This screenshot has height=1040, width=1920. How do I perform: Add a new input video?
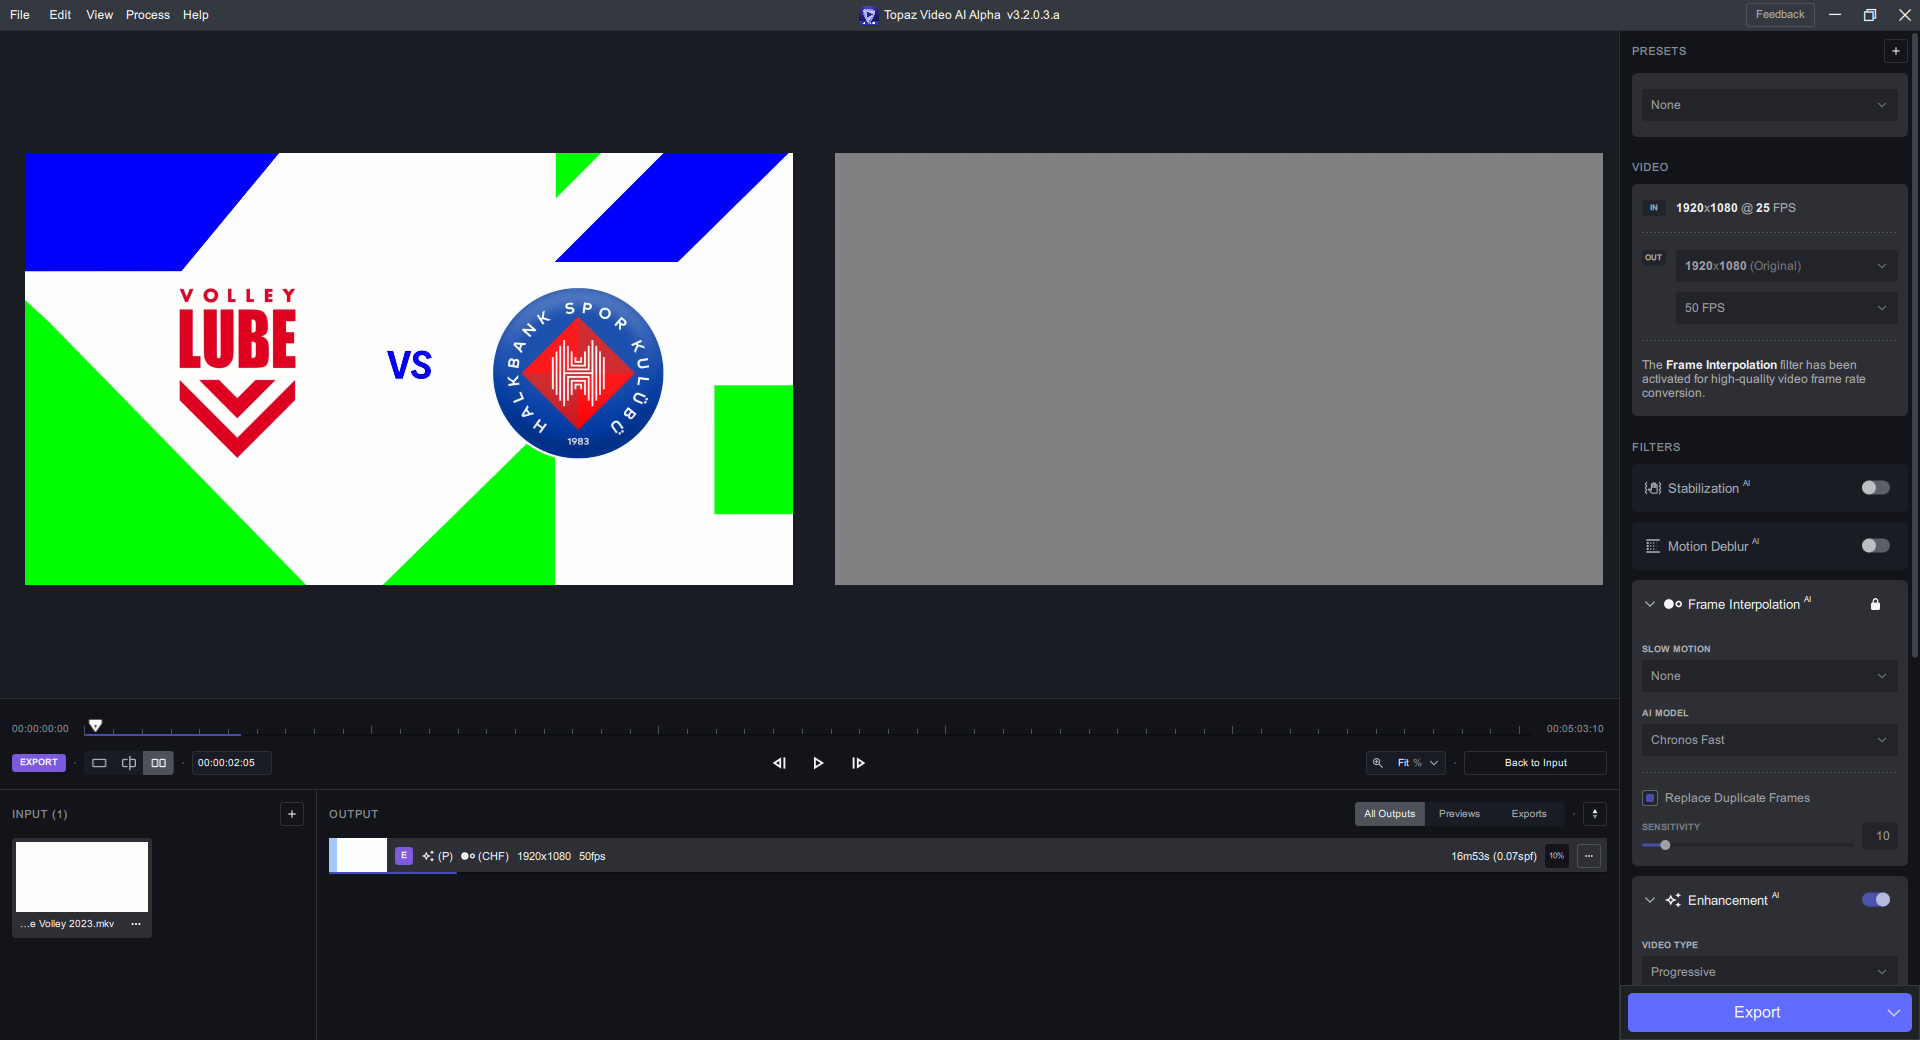292,814
